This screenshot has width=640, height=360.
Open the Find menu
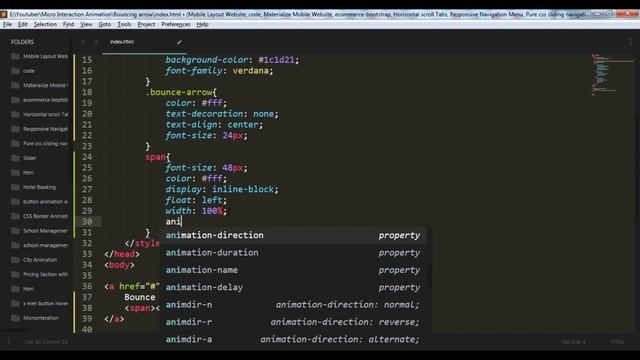(68, 24)
